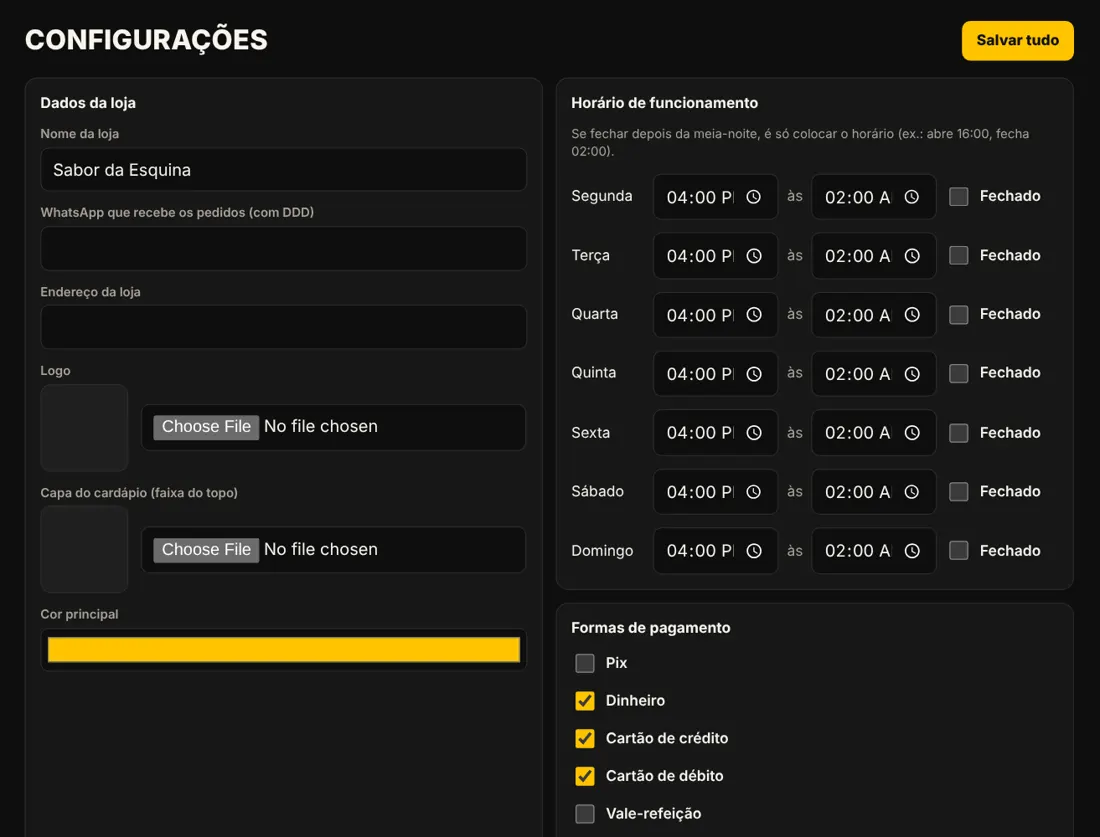Focus the WhatsApp number input field
This screenshot has width=1100, height=837.
pyautogui.click(x=283, y=248)
